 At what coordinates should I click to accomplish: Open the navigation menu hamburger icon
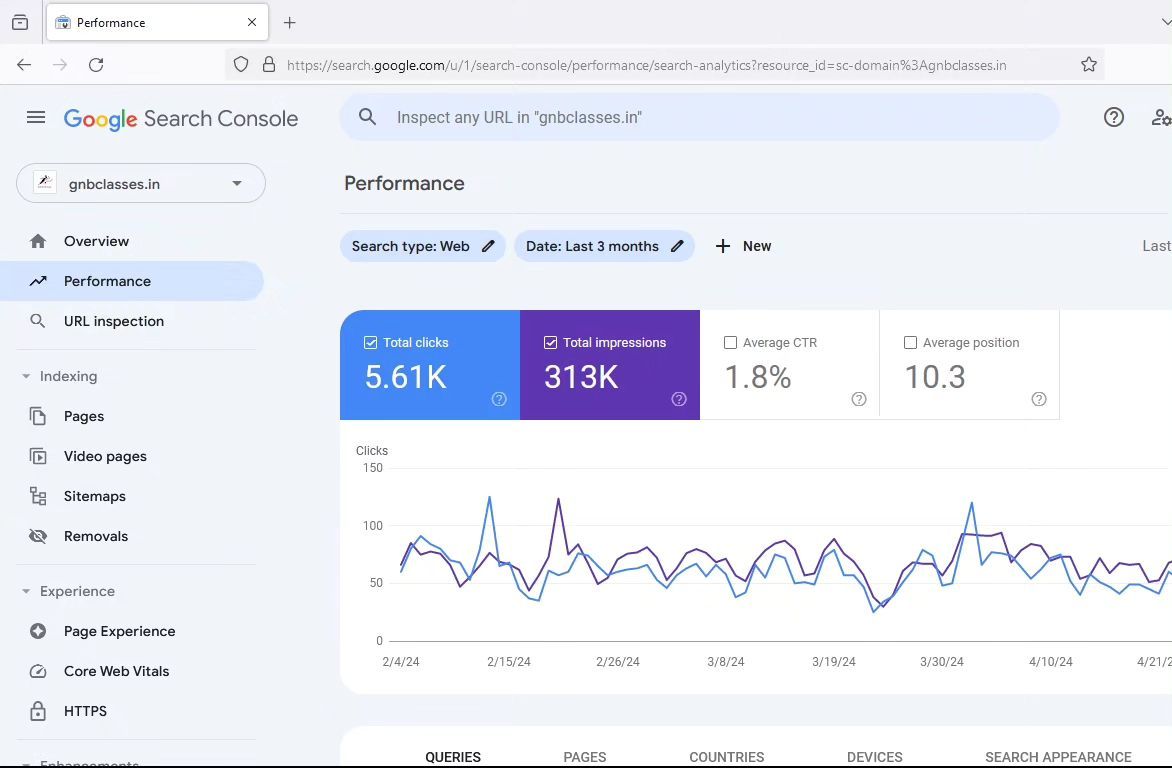[36, 117]
